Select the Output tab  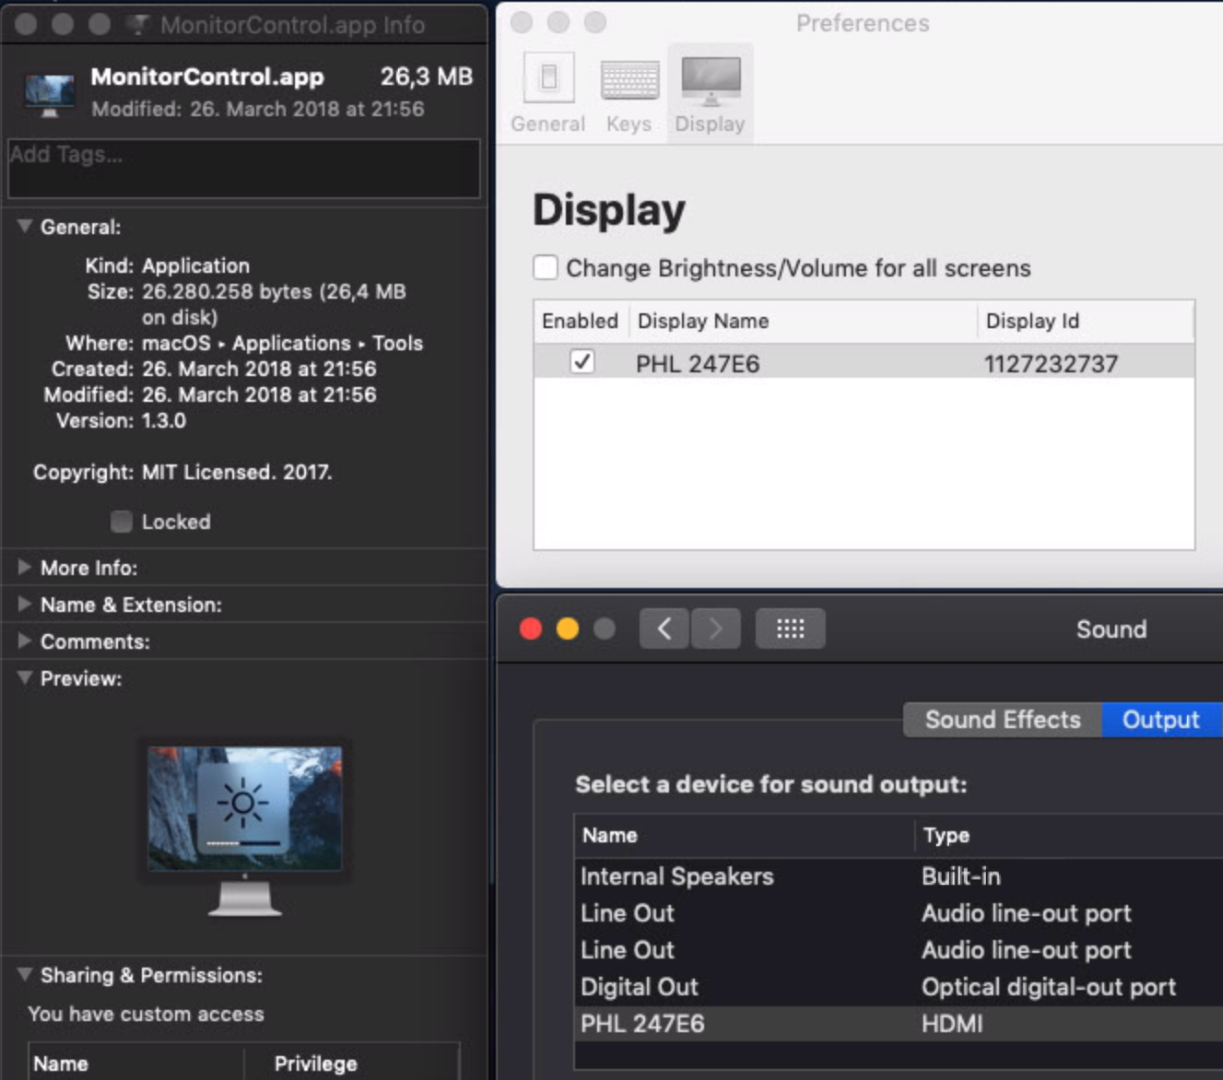point(1160,720)
